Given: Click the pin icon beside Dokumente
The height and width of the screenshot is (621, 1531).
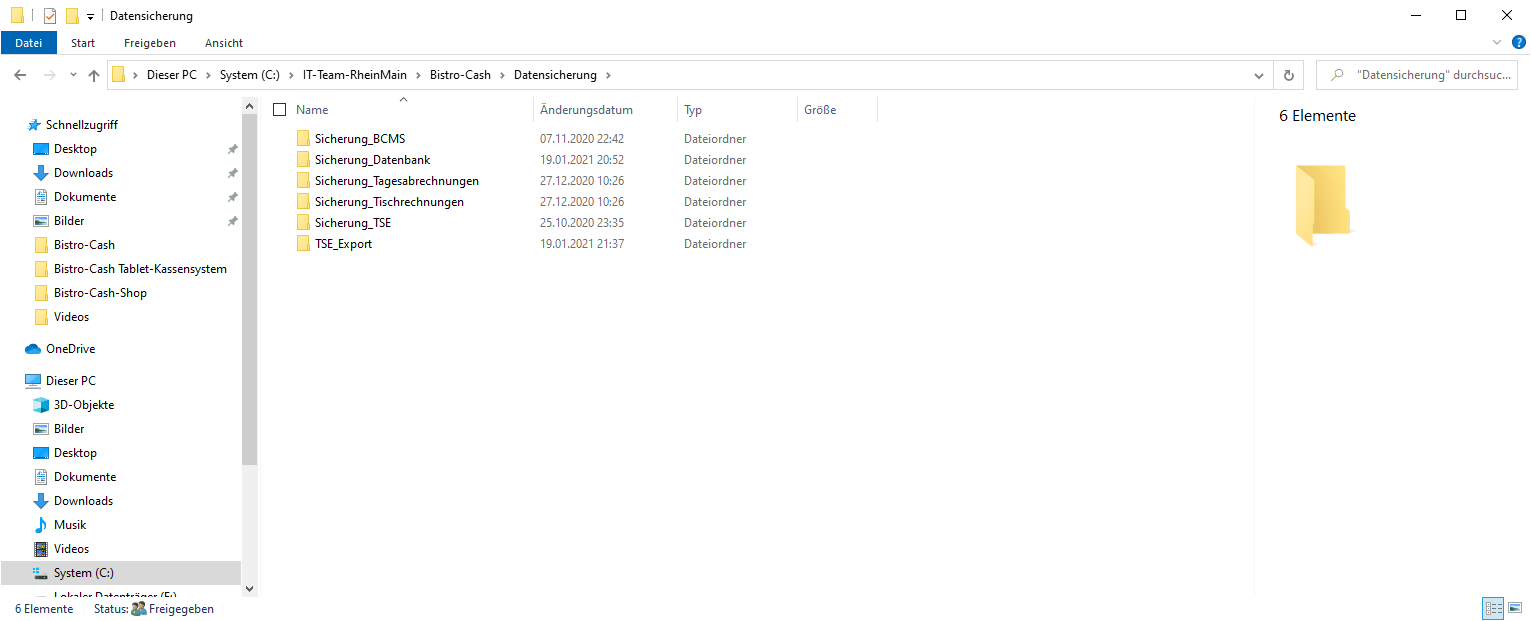Looking at the screenshot, I should click(232, 197).
